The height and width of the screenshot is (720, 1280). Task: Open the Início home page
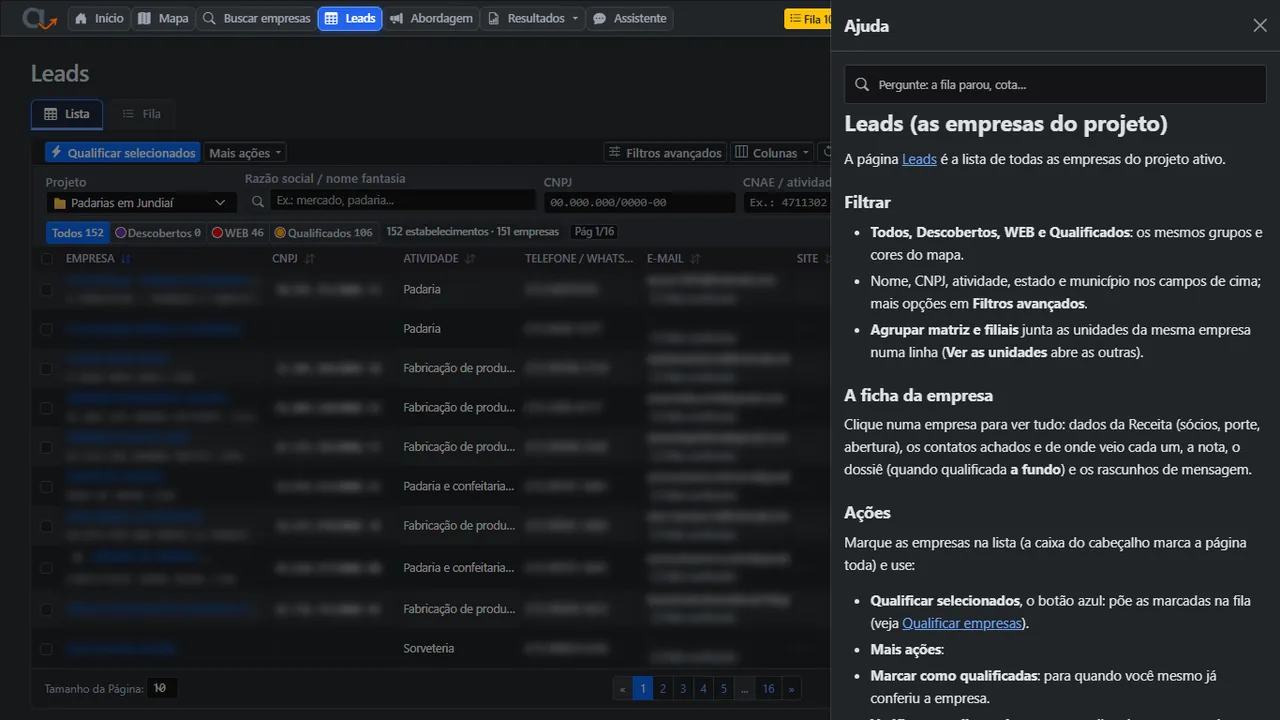[x=99, y=18]
